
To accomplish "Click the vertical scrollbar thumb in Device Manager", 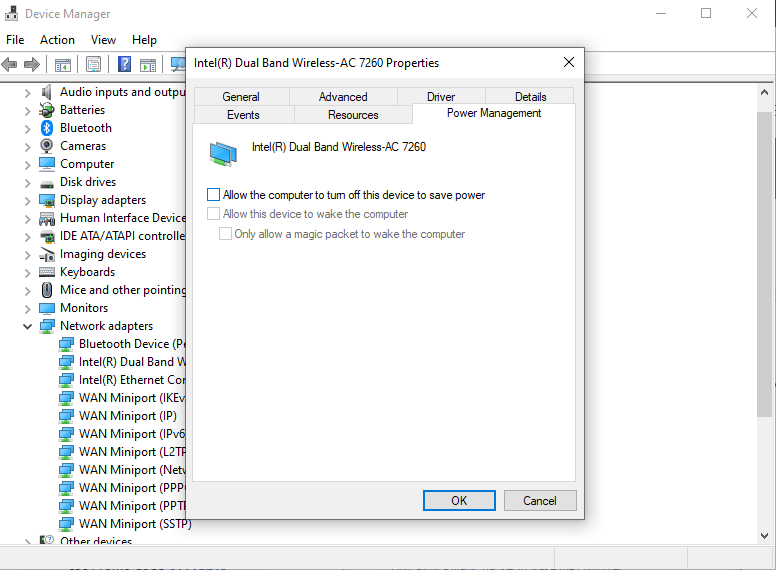I will point(764,264).
